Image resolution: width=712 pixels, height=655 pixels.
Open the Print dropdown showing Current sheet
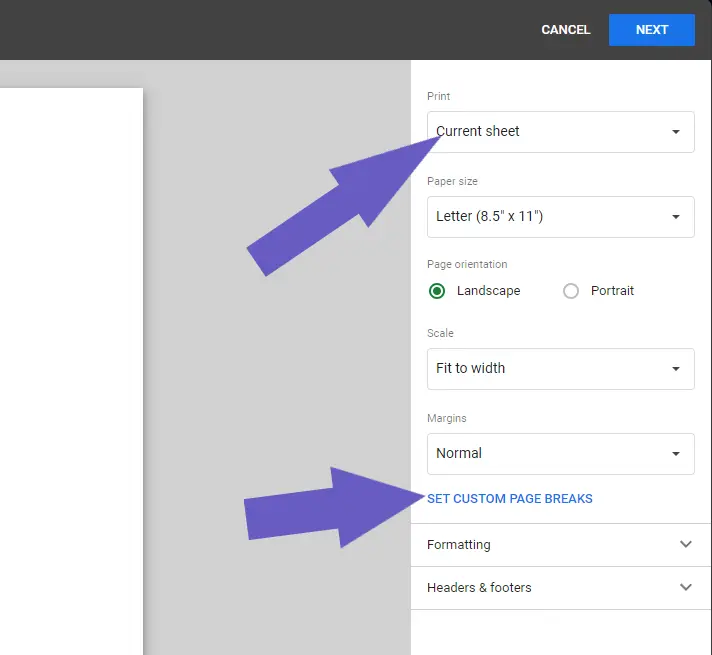point(560,132)
